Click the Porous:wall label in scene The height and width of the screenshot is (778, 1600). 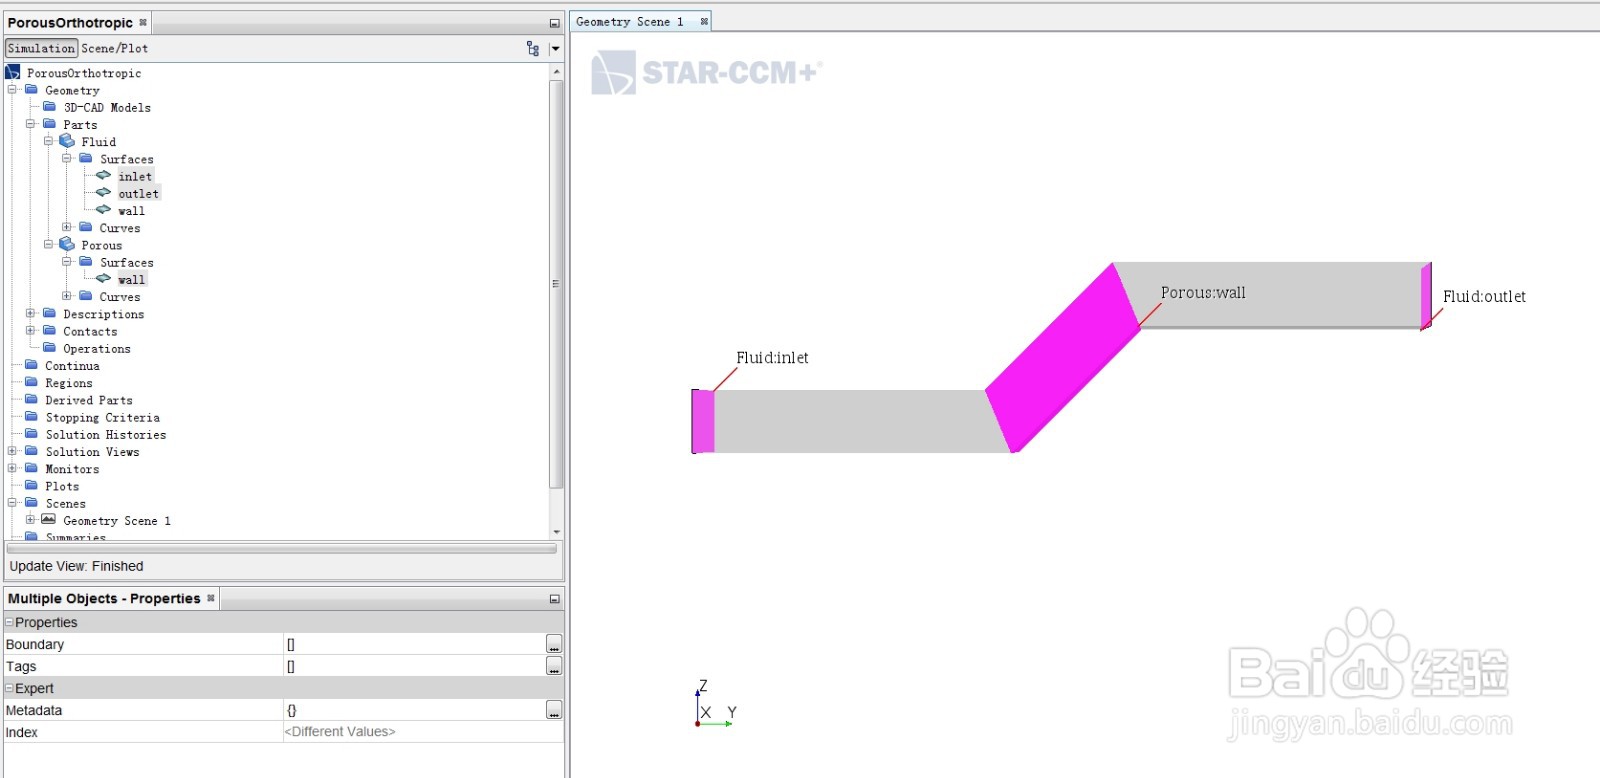[1203, 292]
